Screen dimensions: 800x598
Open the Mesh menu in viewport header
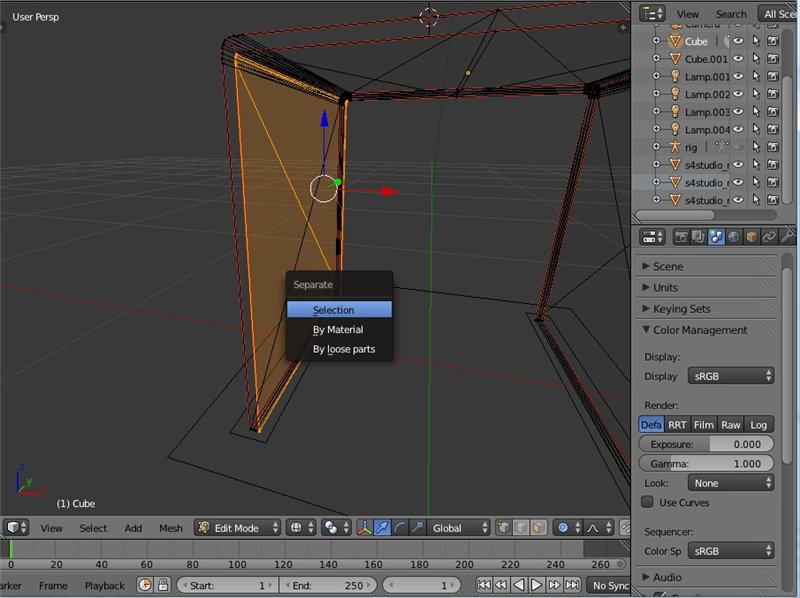click(x=171, y=528)
